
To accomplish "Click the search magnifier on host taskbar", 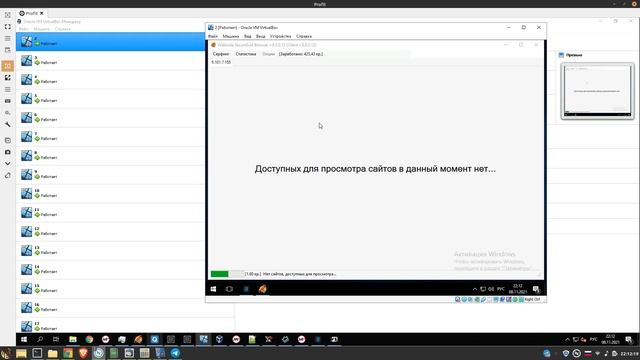I will click(40, 339).
